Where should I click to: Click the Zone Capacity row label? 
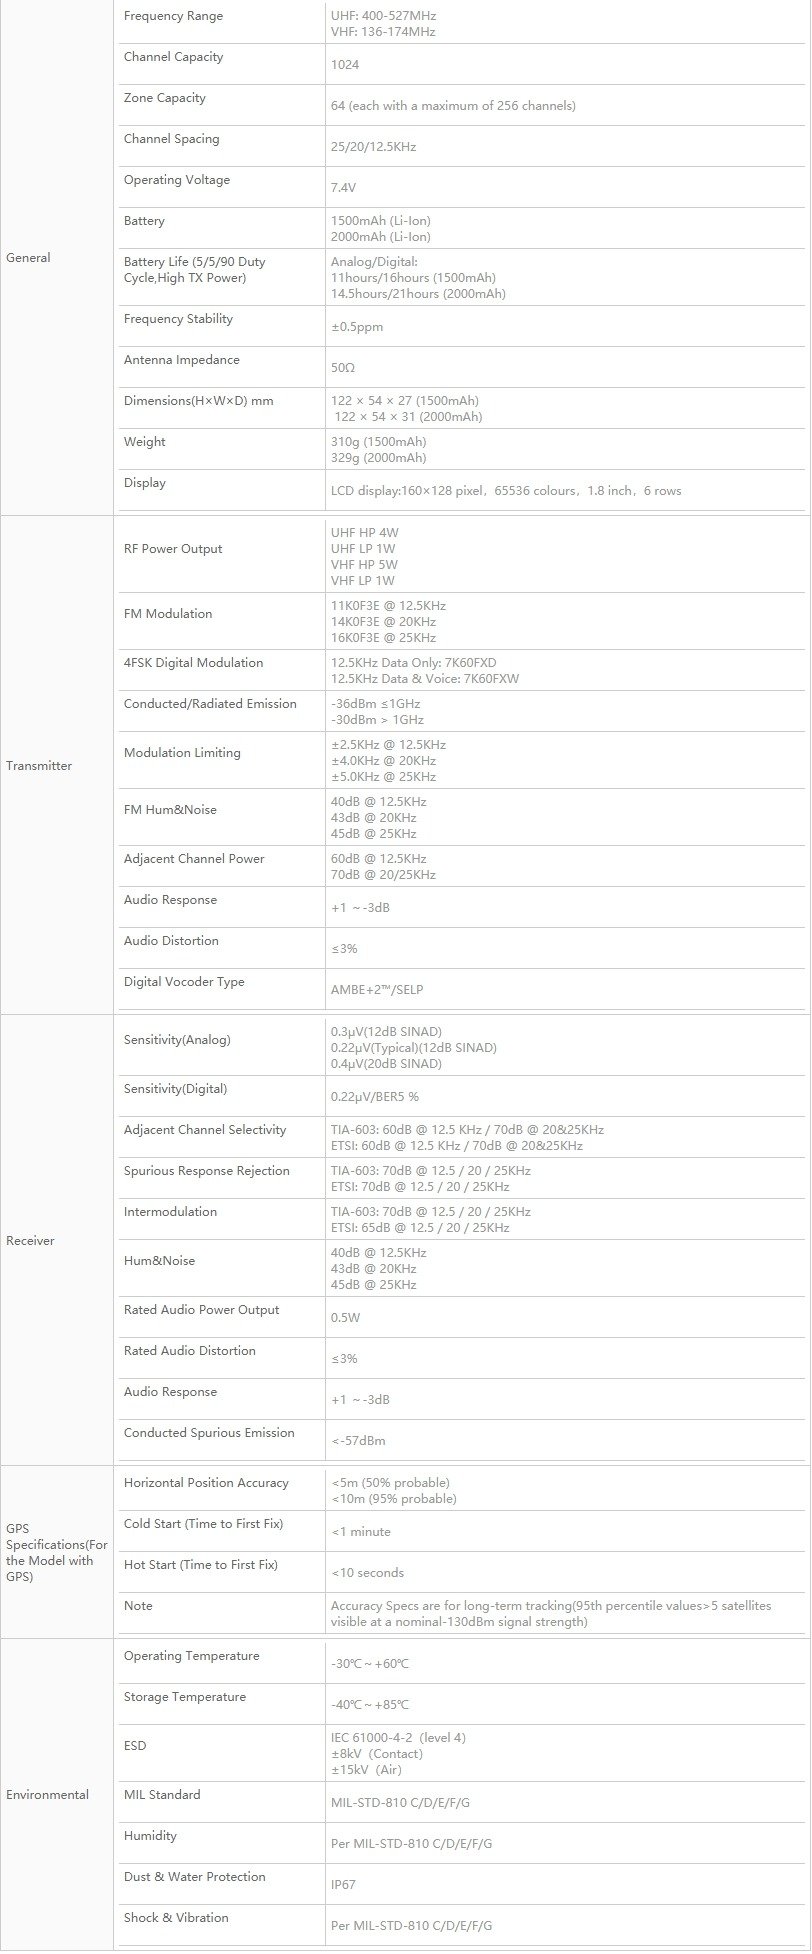(x=165, y=98)
